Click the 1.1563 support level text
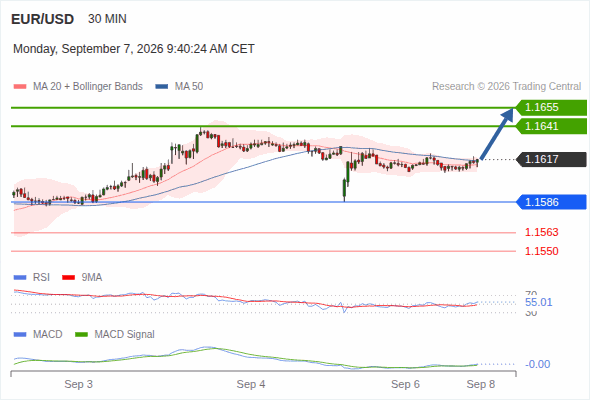 click(x=541, y=232)
